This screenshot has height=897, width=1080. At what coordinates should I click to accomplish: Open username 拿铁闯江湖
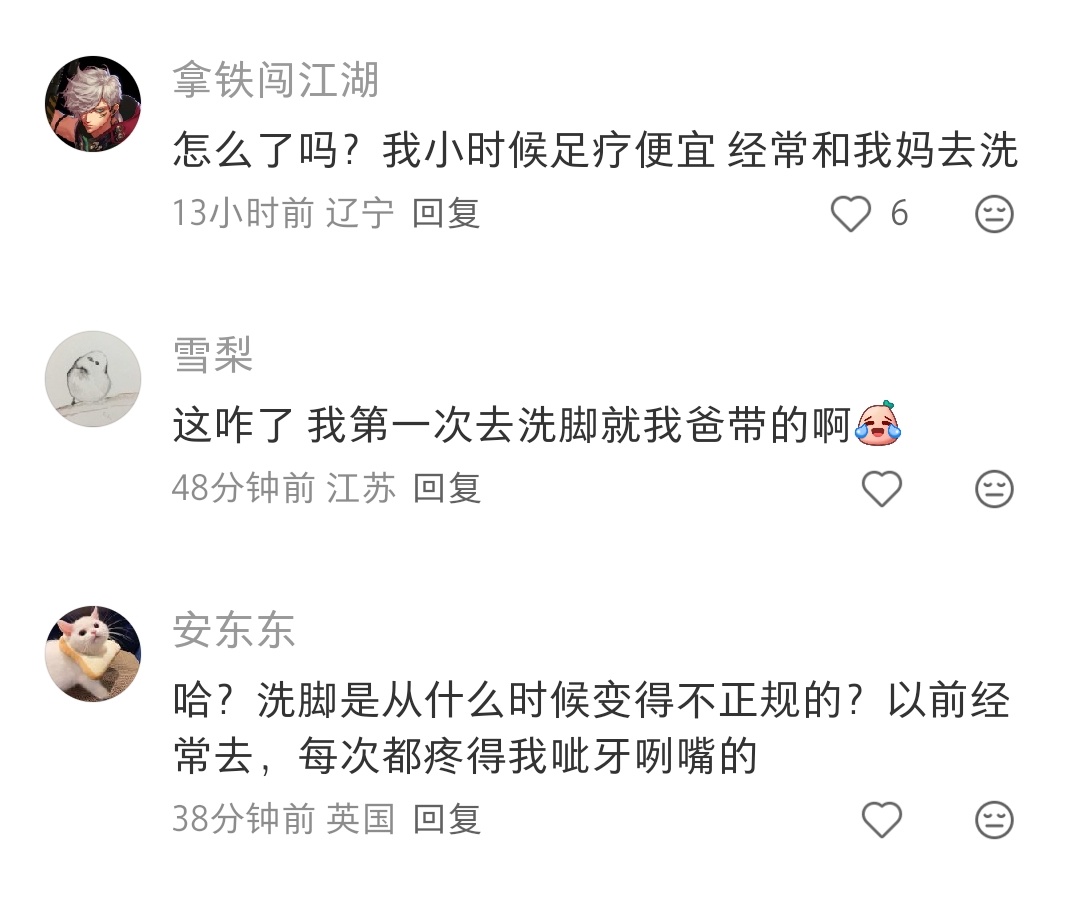tap(276, 79)
